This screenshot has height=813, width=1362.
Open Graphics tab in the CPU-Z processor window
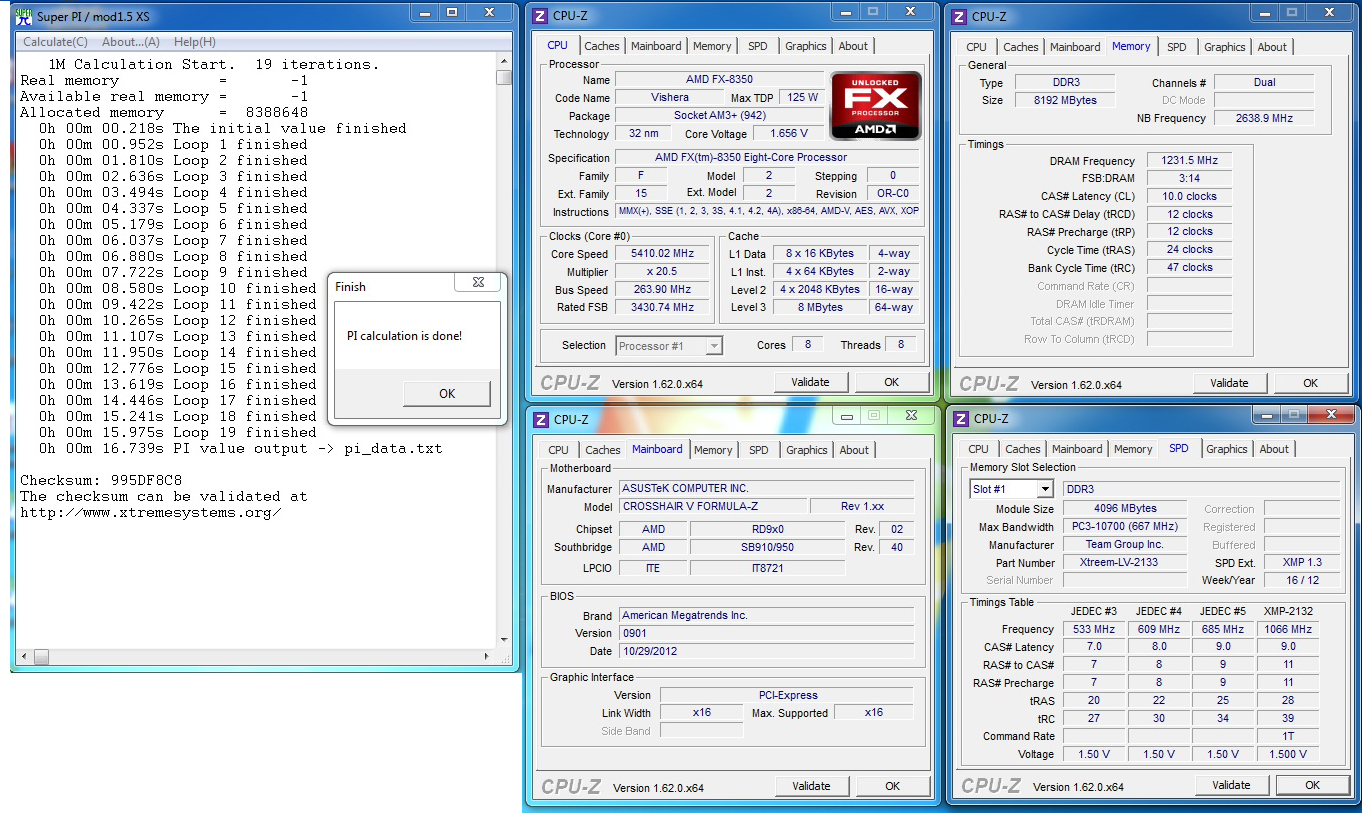tap(805, 46)
